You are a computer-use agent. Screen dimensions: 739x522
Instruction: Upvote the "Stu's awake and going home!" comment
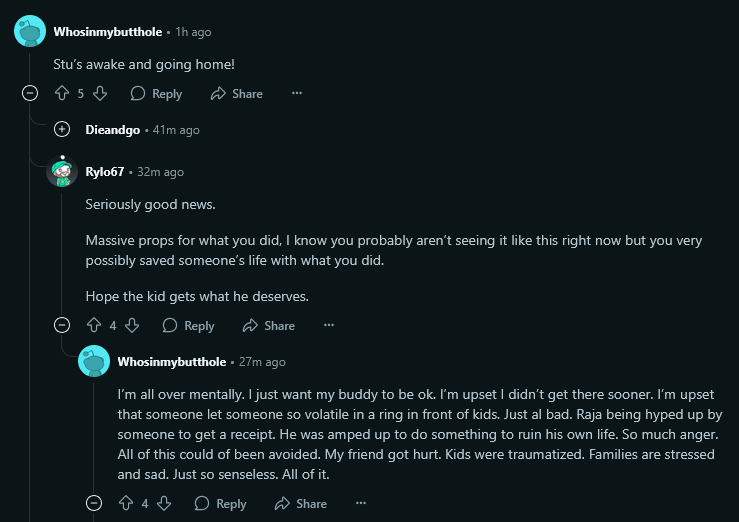point(62,94)
